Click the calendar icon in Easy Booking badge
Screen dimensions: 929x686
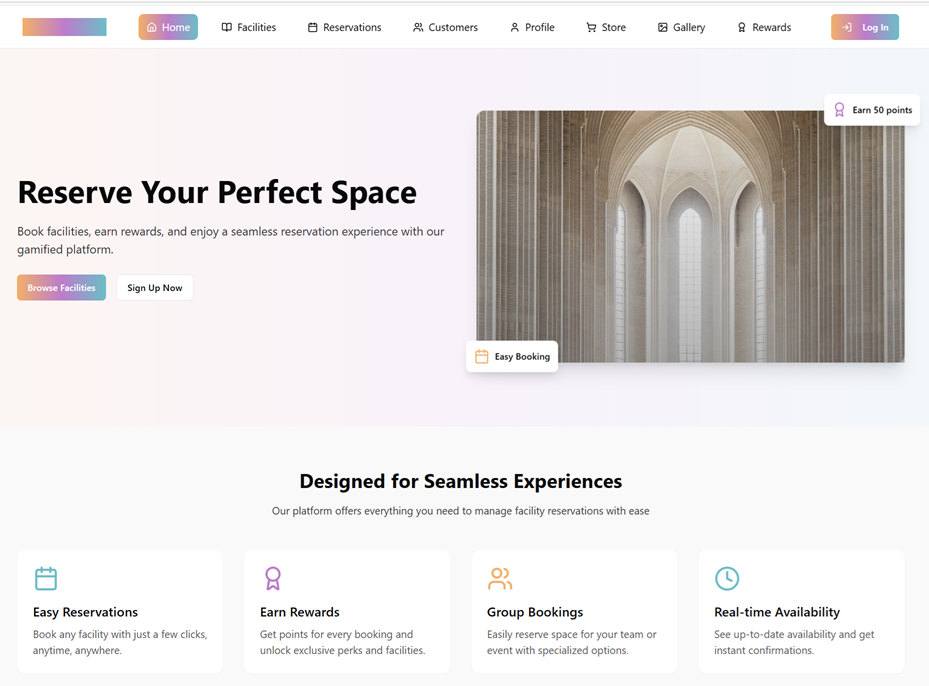pos(482,356)
